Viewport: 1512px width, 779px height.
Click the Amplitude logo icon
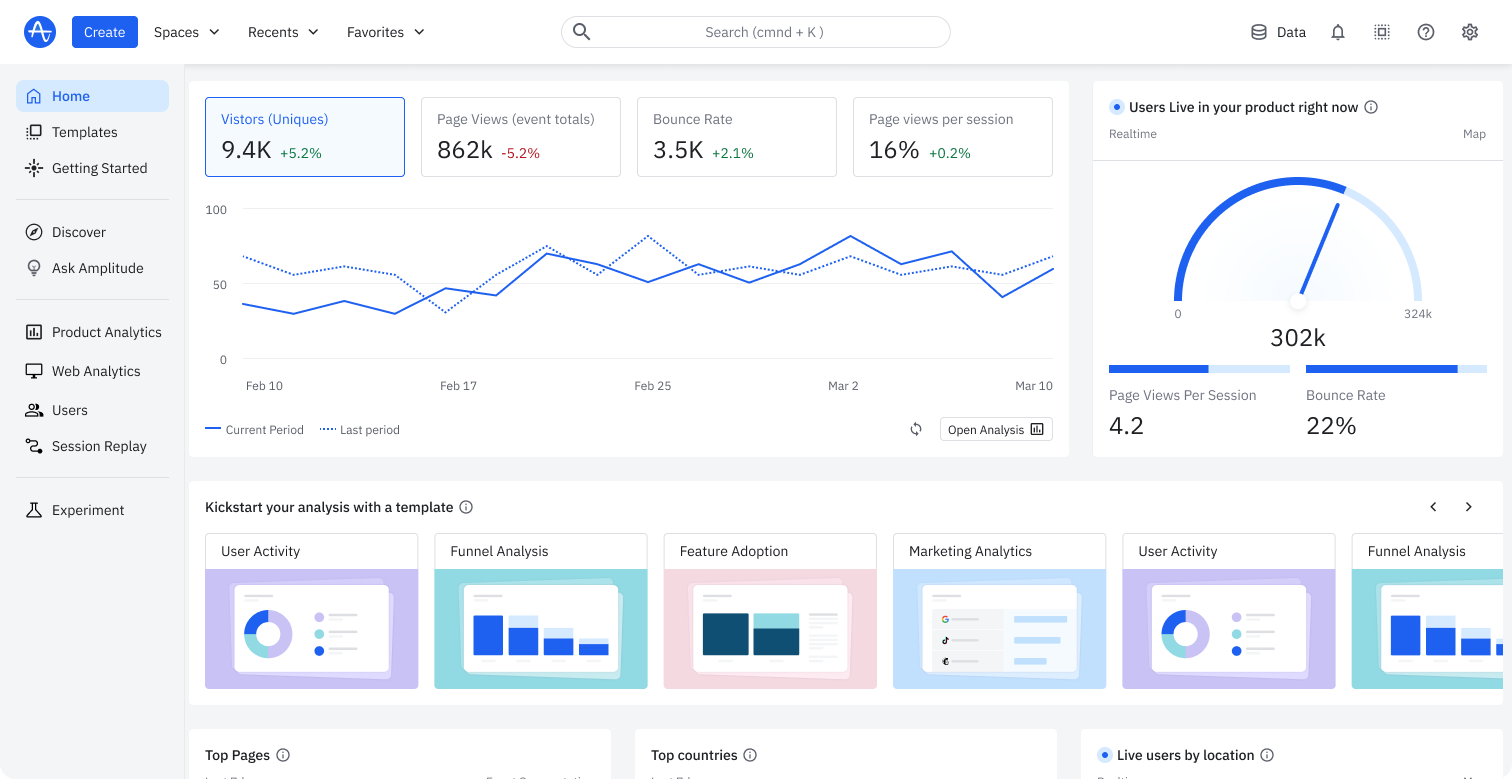click(39, 32)
